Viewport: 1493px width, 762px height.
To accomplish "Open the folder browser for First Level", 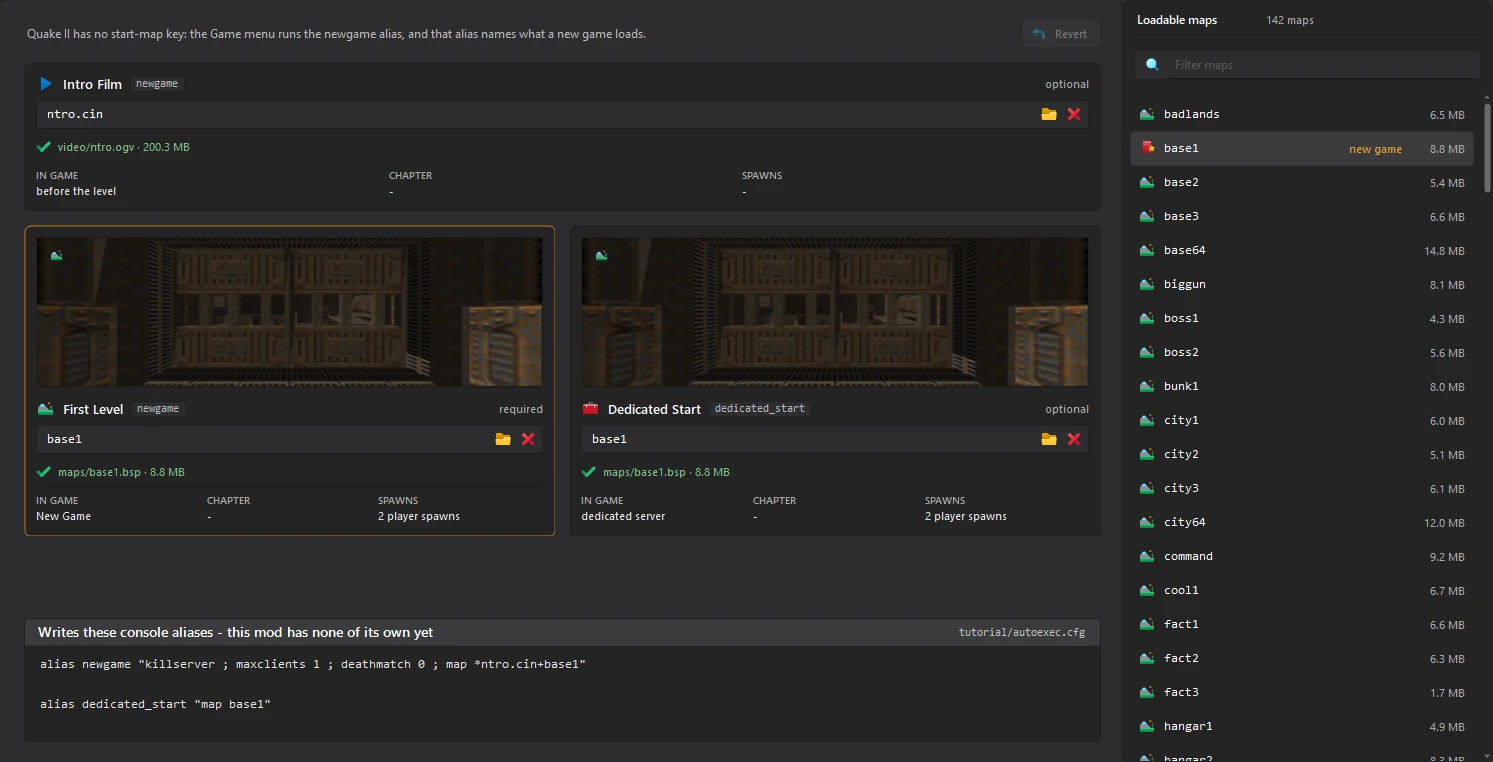I will [x=503, y=439].
